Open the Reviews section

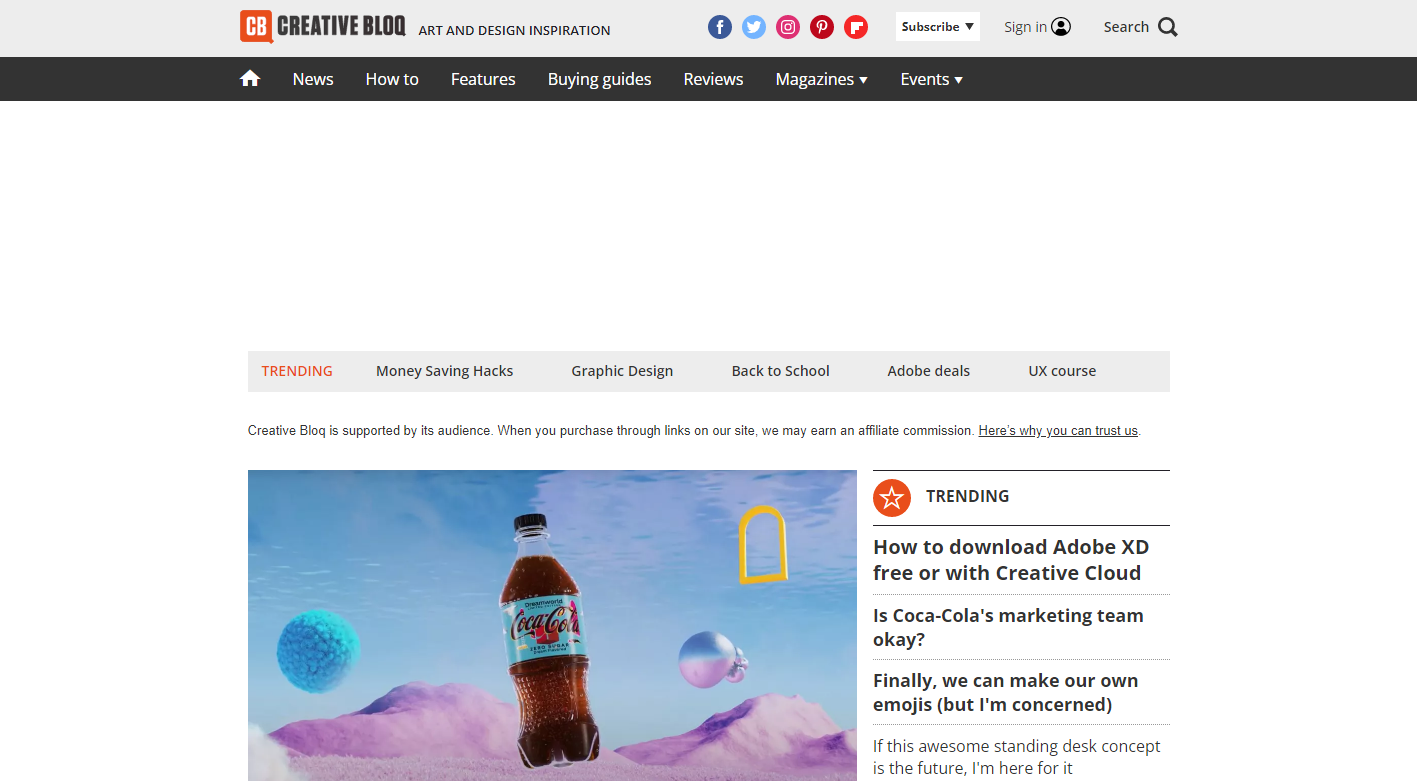click(x=714, y=79)
